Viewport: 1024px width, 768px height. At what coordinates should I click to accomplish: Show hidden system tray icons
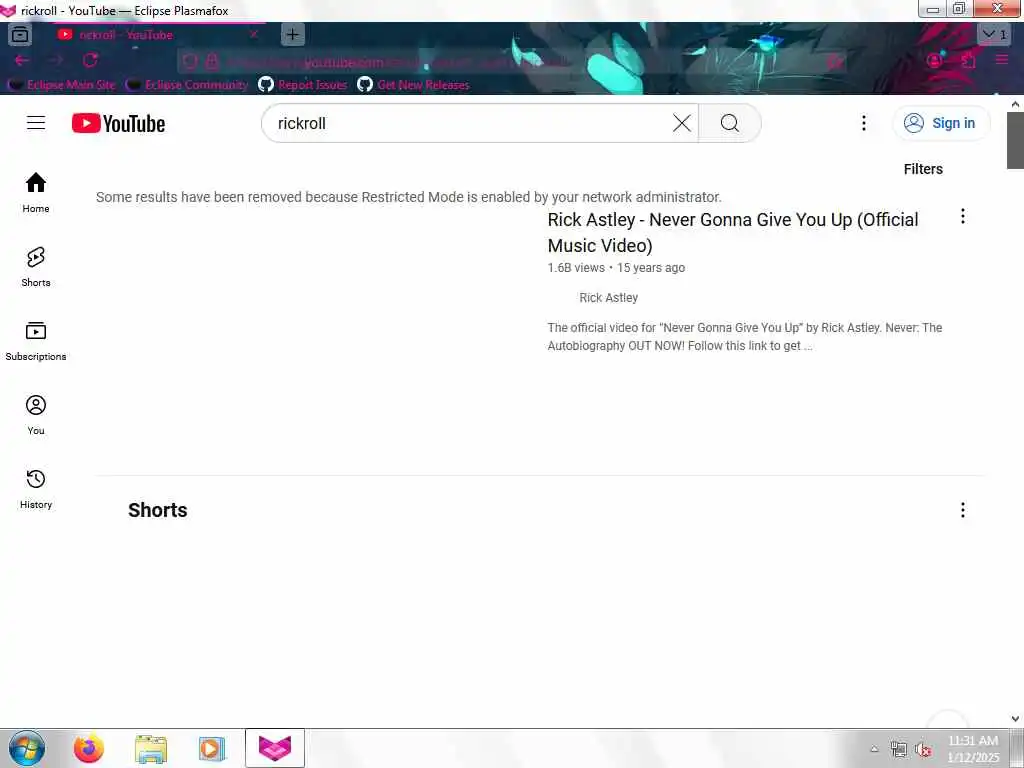click(874, 749)
